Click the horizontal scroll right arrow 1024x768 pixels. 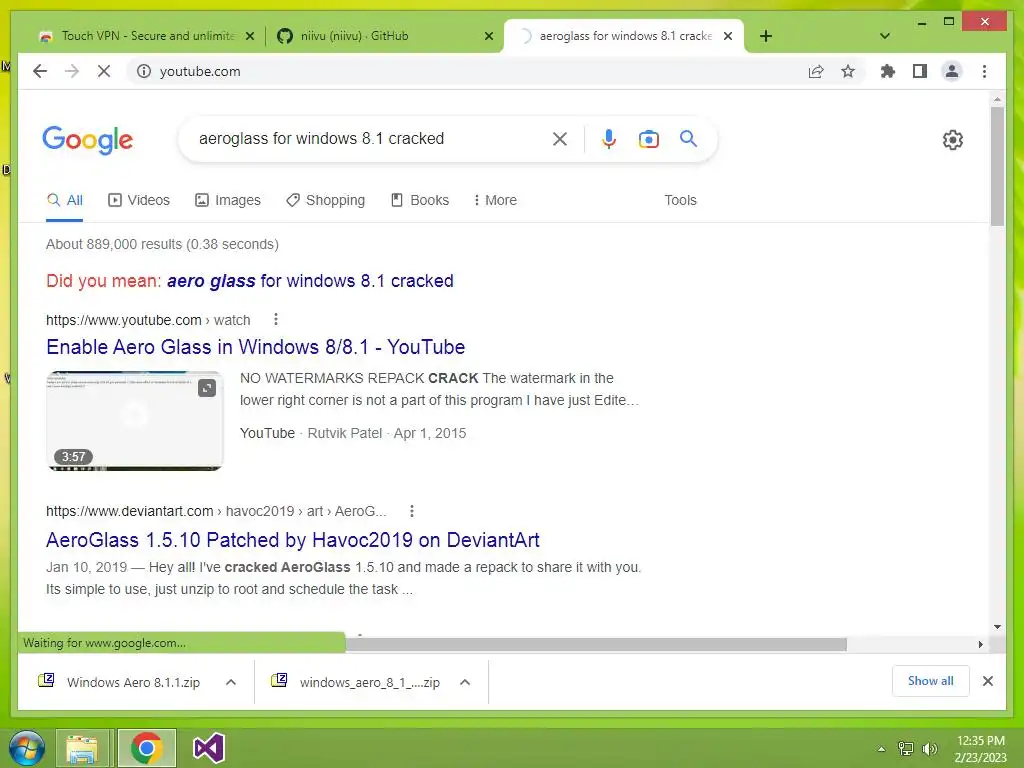click(980, 645)
